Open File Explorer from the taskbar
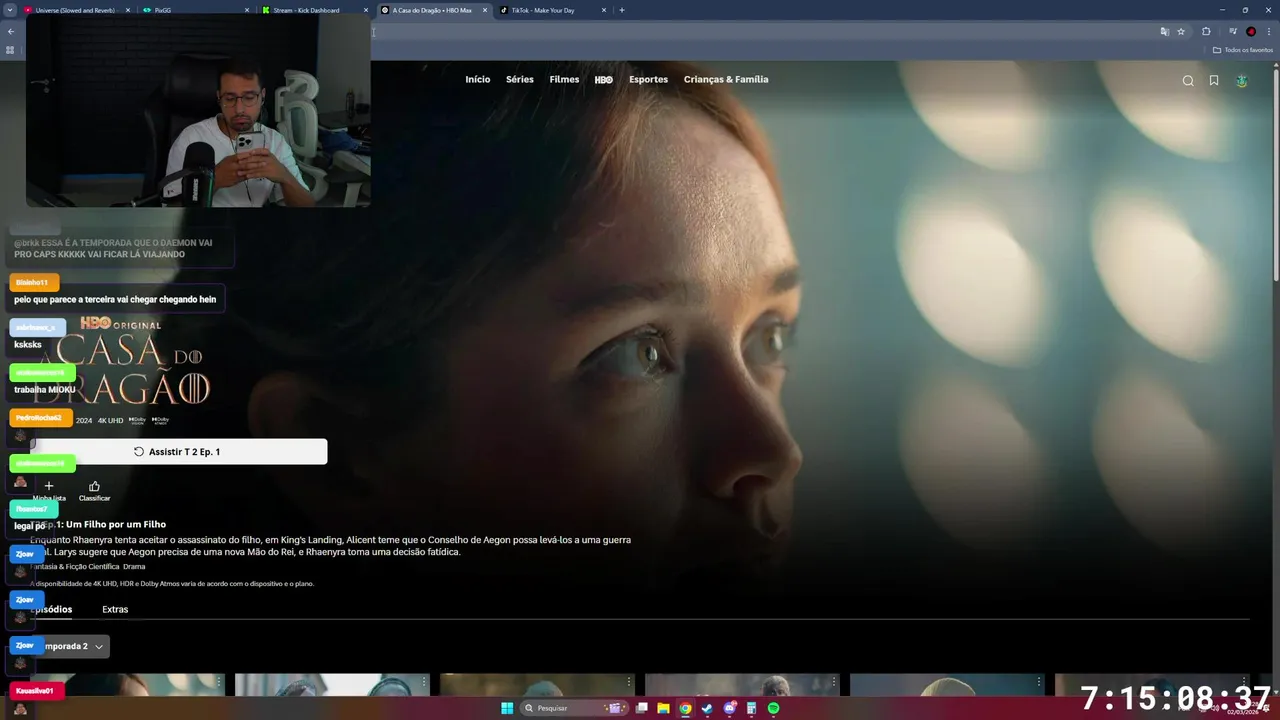The height and width of the screenshot is (720, 1280). pyautogui.click(x=663, y=708)
